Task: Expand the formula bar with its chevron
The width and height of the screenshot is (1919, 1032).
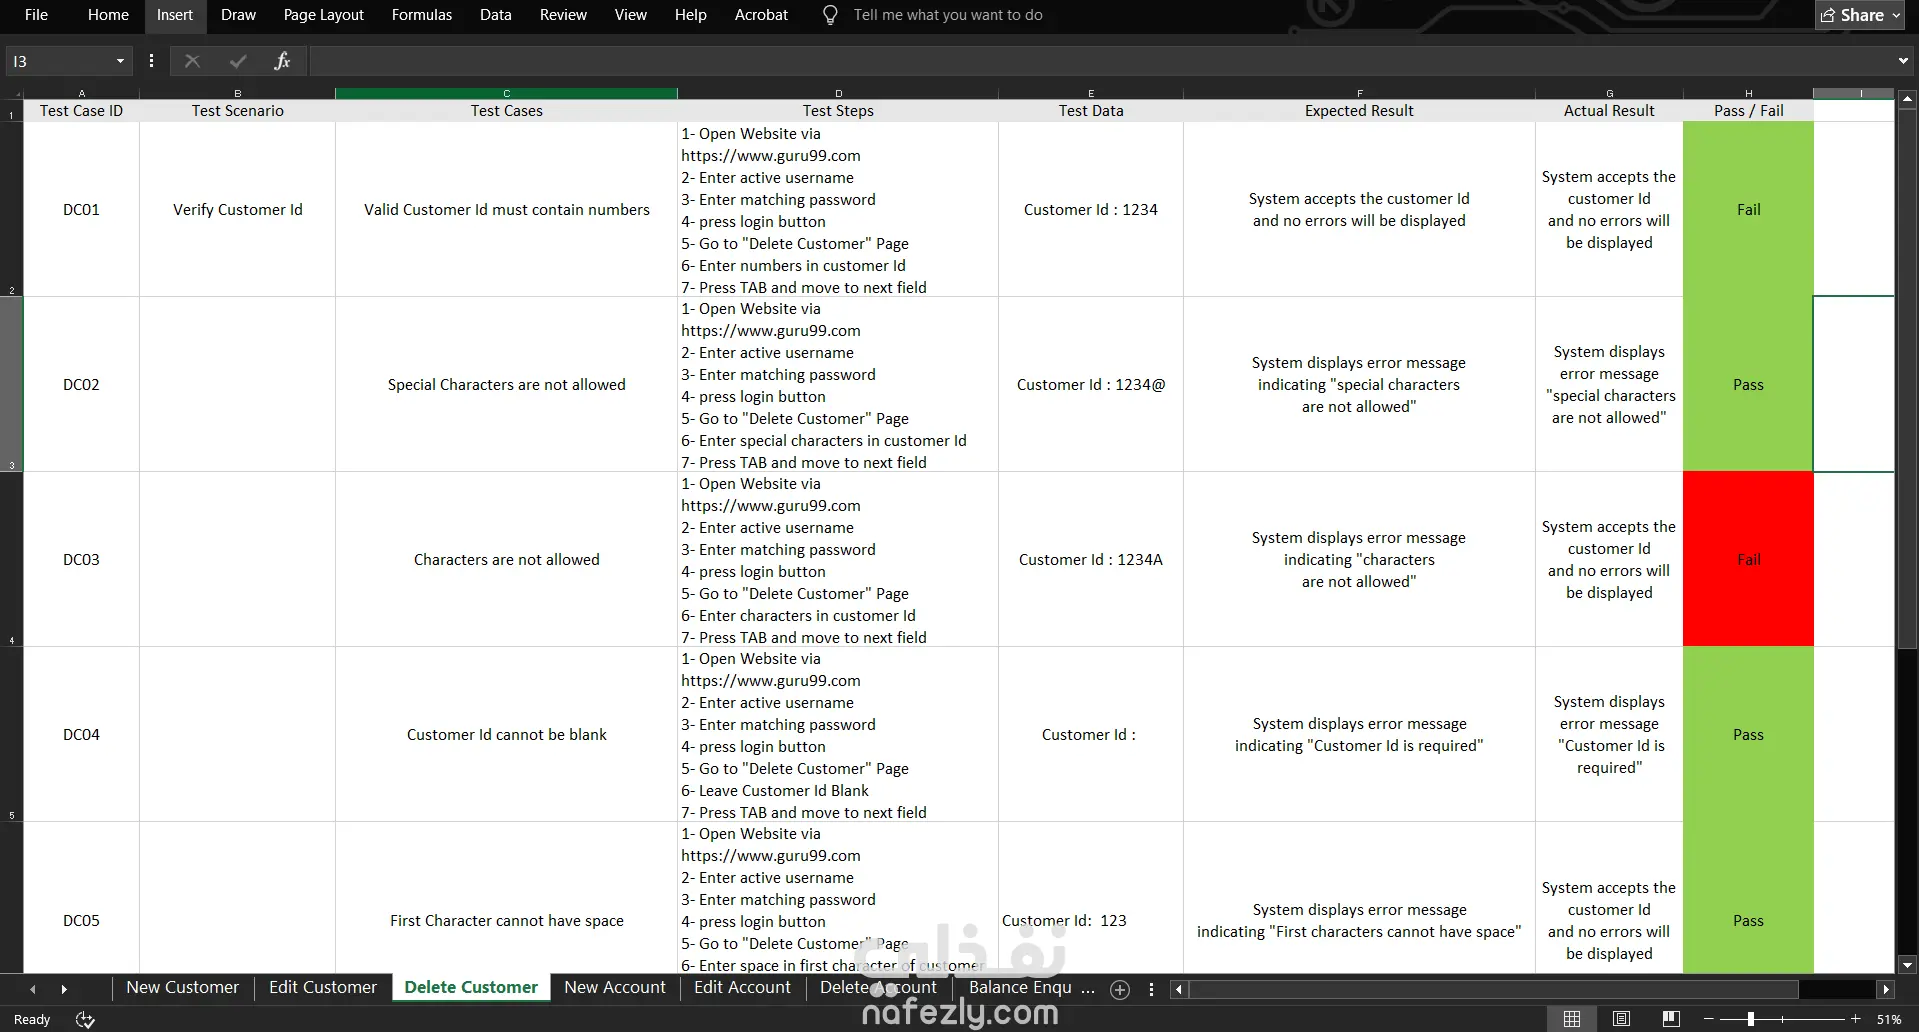Action: pyautogui.click(x=1903, y=61)
